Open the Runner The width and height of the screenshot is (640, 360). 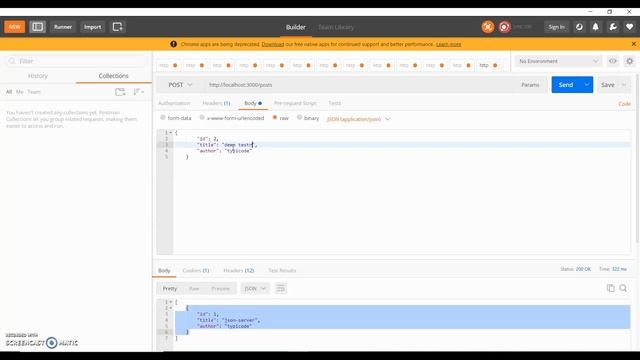click(x=63, y=27)
